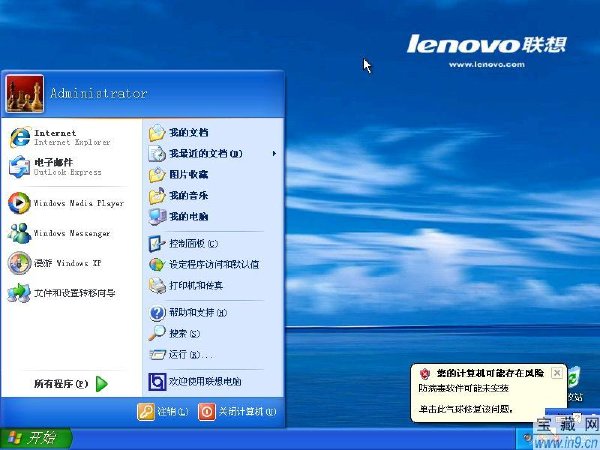Image resolution: width=600 pixels, height=450 pixels.
Task: Launch the Windows Messenger icon
Action: tap(19, 233)
